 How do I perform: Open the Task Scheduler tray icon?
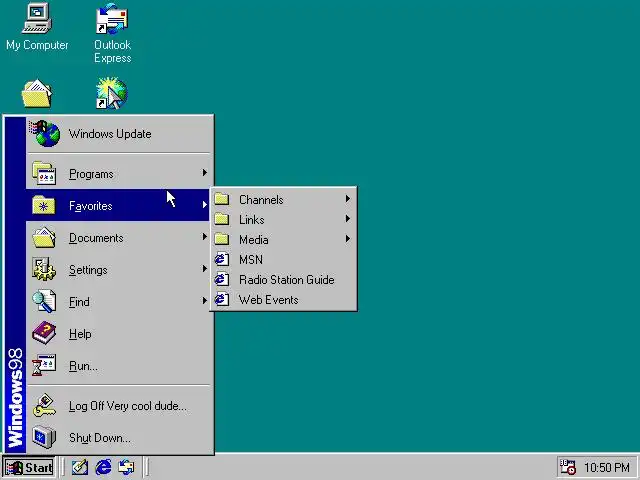567,467
